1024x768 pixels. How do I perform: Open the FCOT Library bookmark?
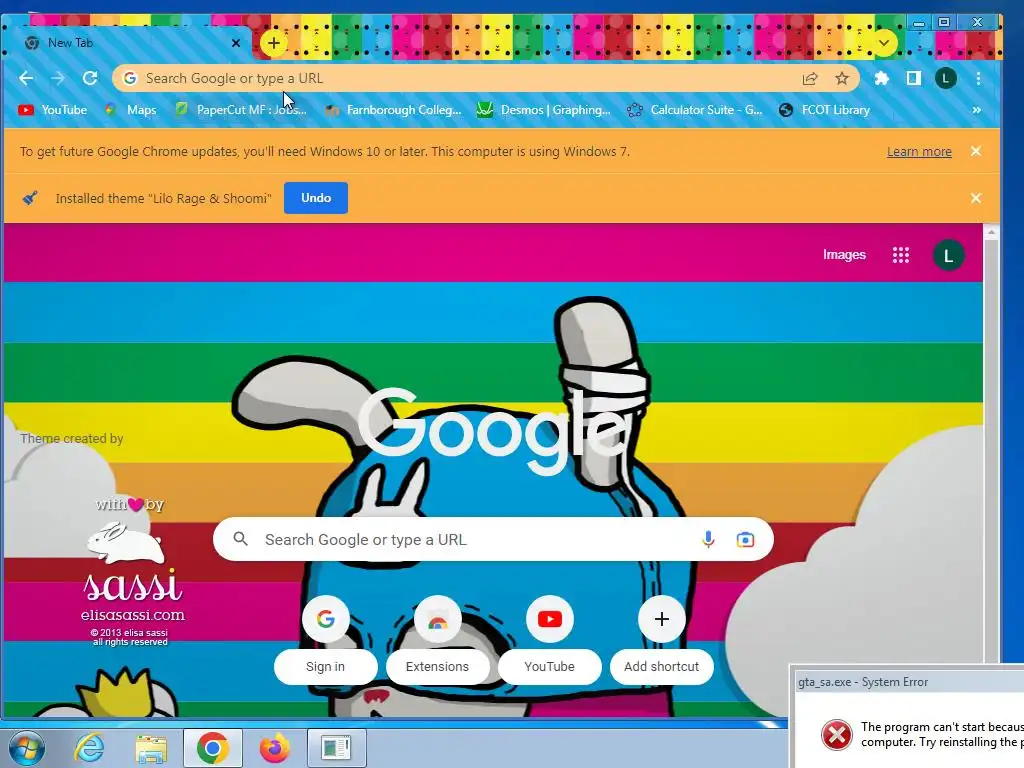coord(824,110)
